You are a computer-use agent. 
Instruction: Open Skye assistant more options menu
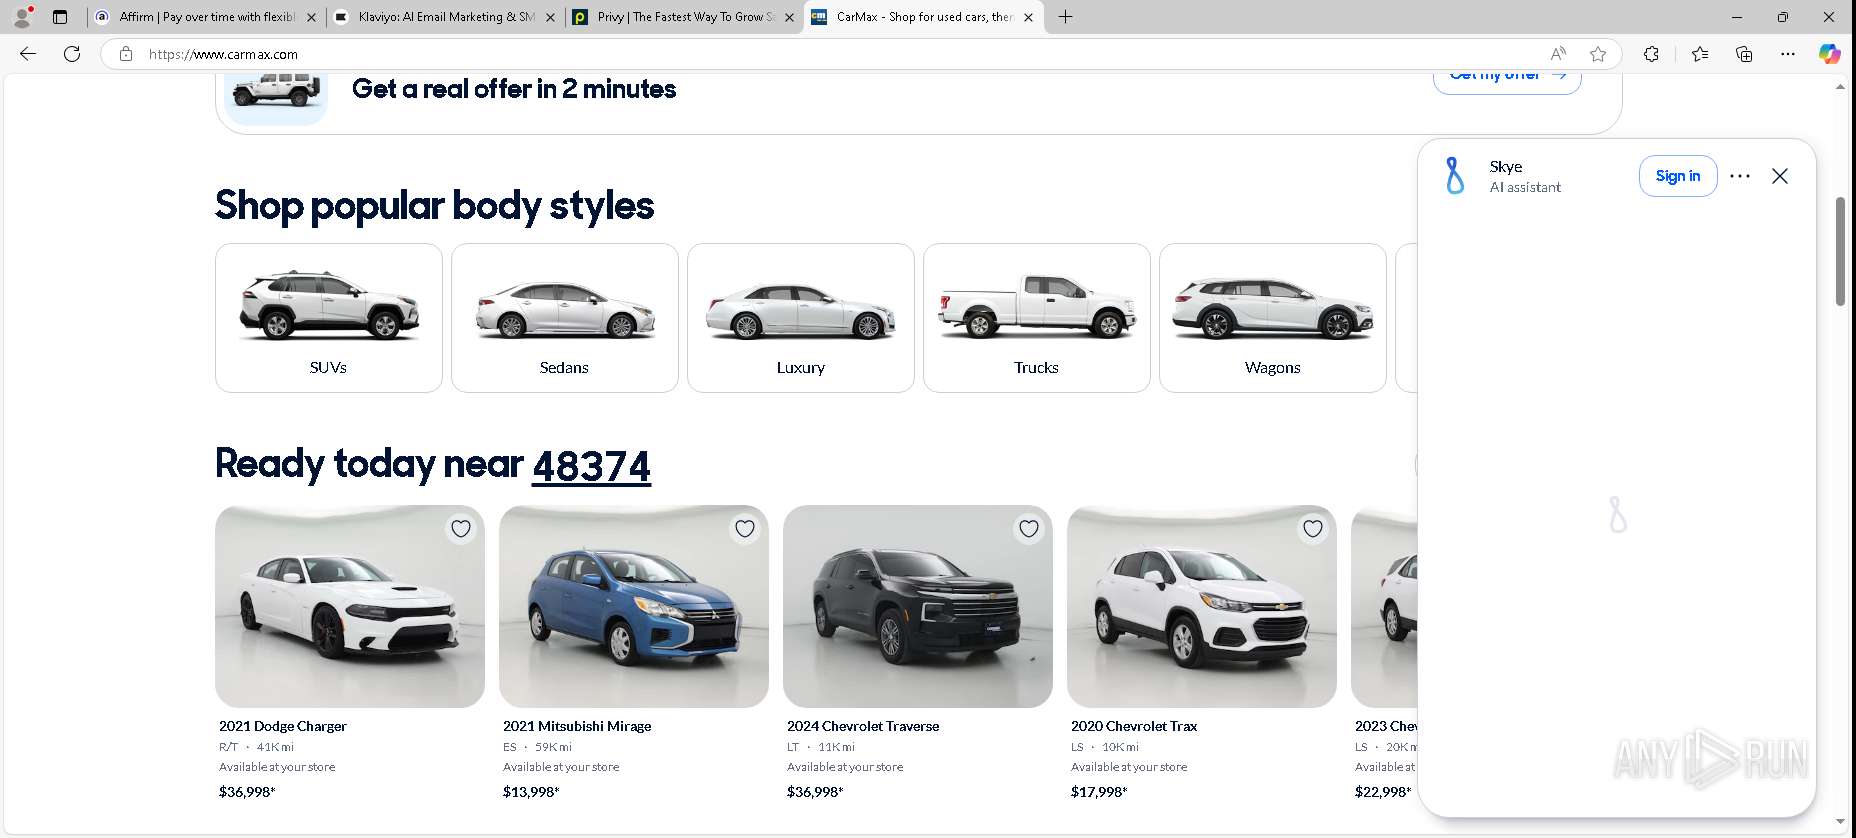pos(1740,176)
